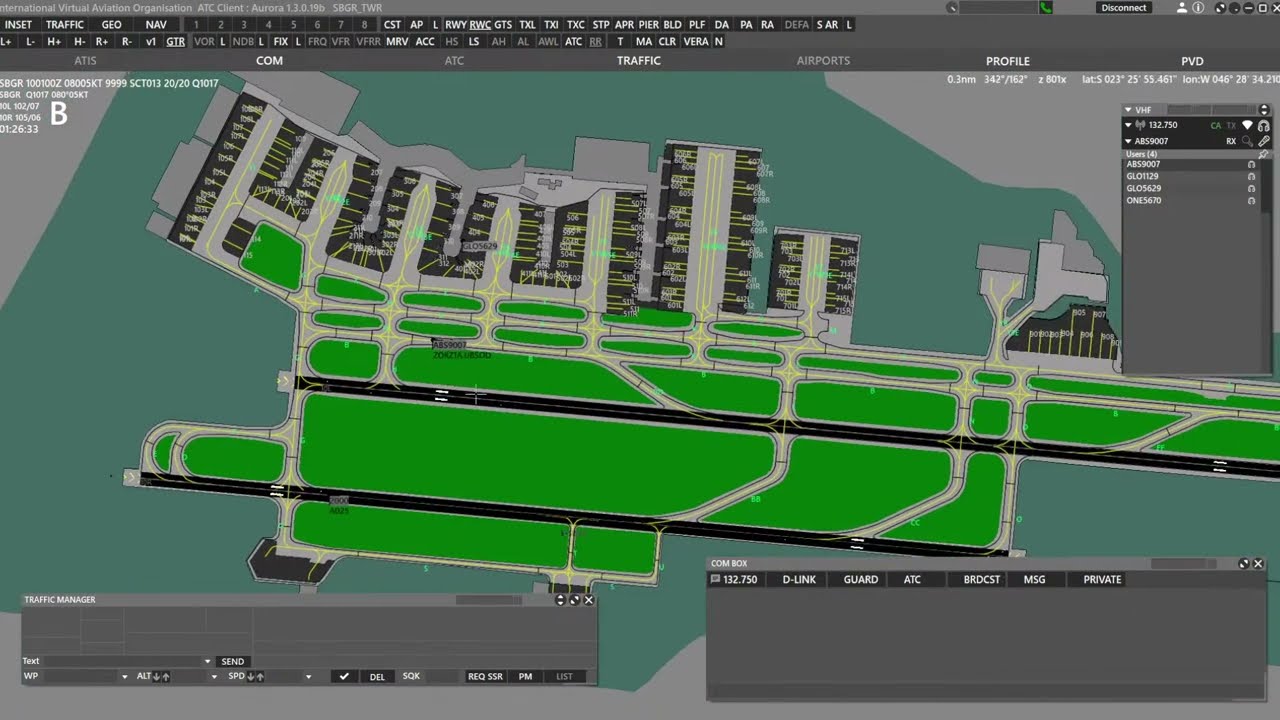This screenshot has height=720, width=1280.
Task: Toggle the ATC display button
Action: [573, 42]
